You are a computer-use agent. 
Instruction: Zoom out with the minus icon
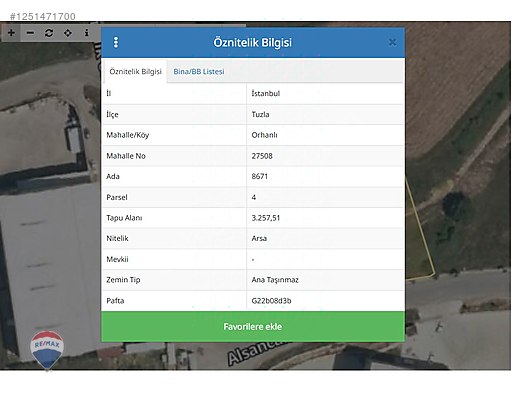pos(30,33)
